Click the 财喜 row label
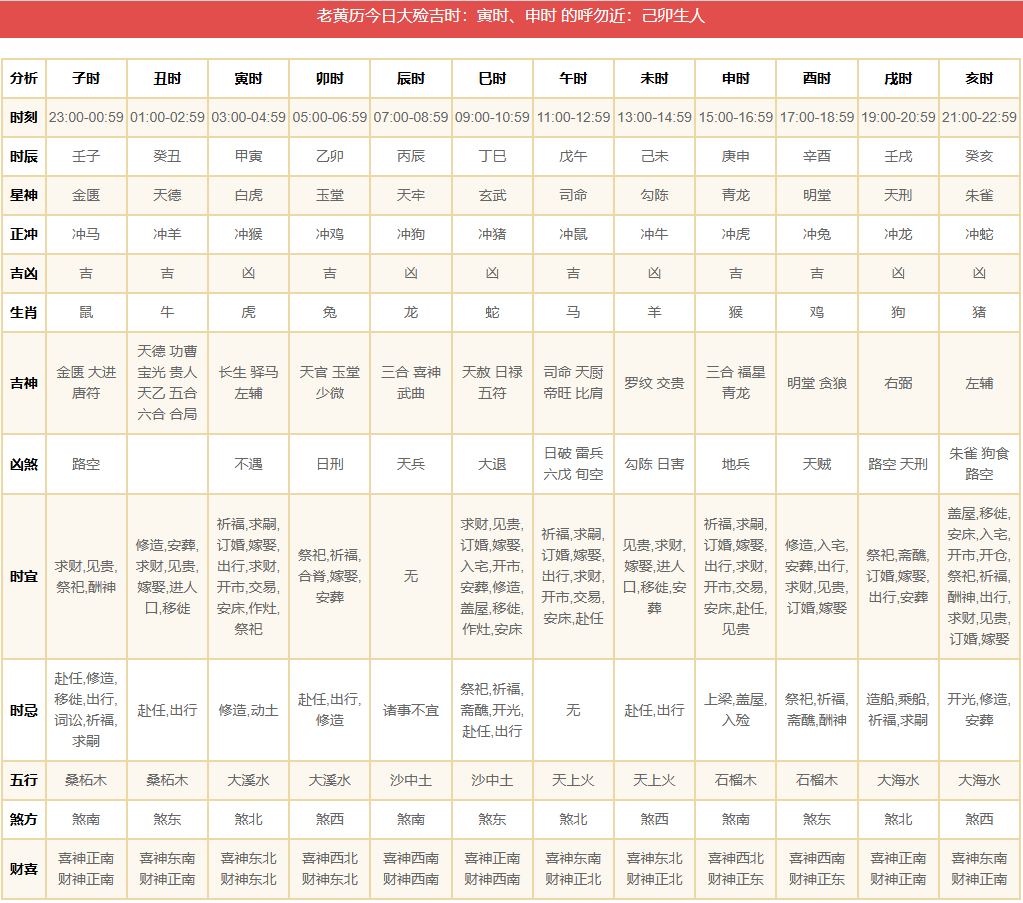The width and height of the screenshot is (1023, 903). 23,869
